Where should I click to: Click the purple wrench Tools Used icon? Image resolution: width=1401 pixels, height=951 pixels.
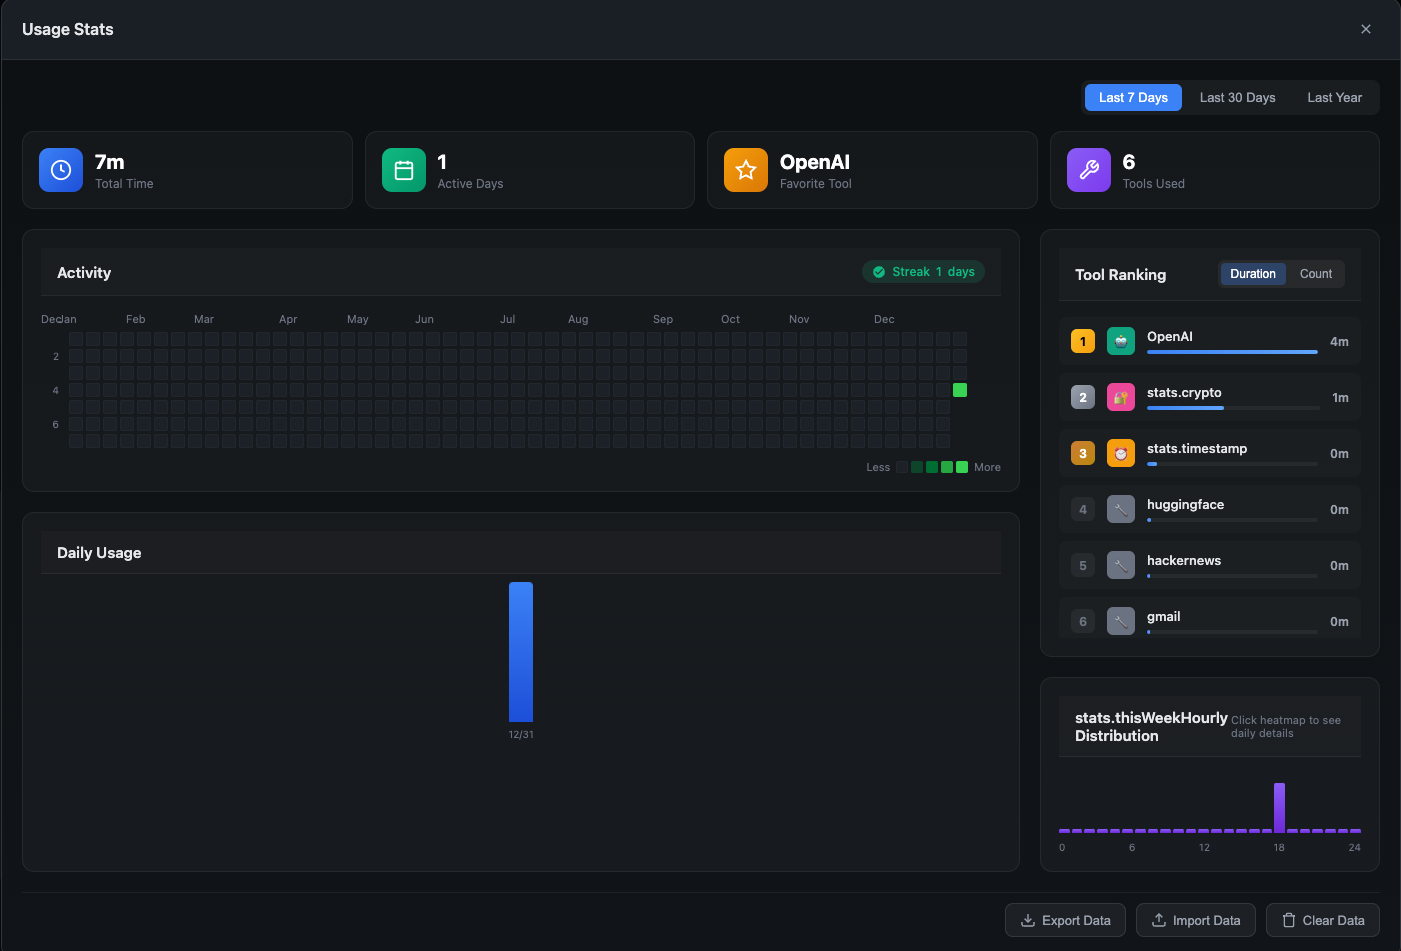pyautogui.click(x=1088, y=170)
